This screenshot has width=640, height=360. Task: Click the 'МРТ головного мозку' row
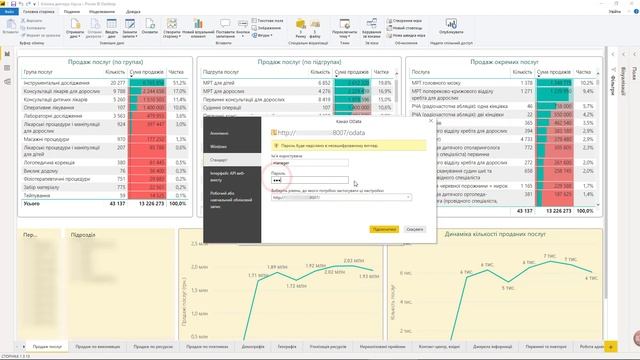point(503,83)
